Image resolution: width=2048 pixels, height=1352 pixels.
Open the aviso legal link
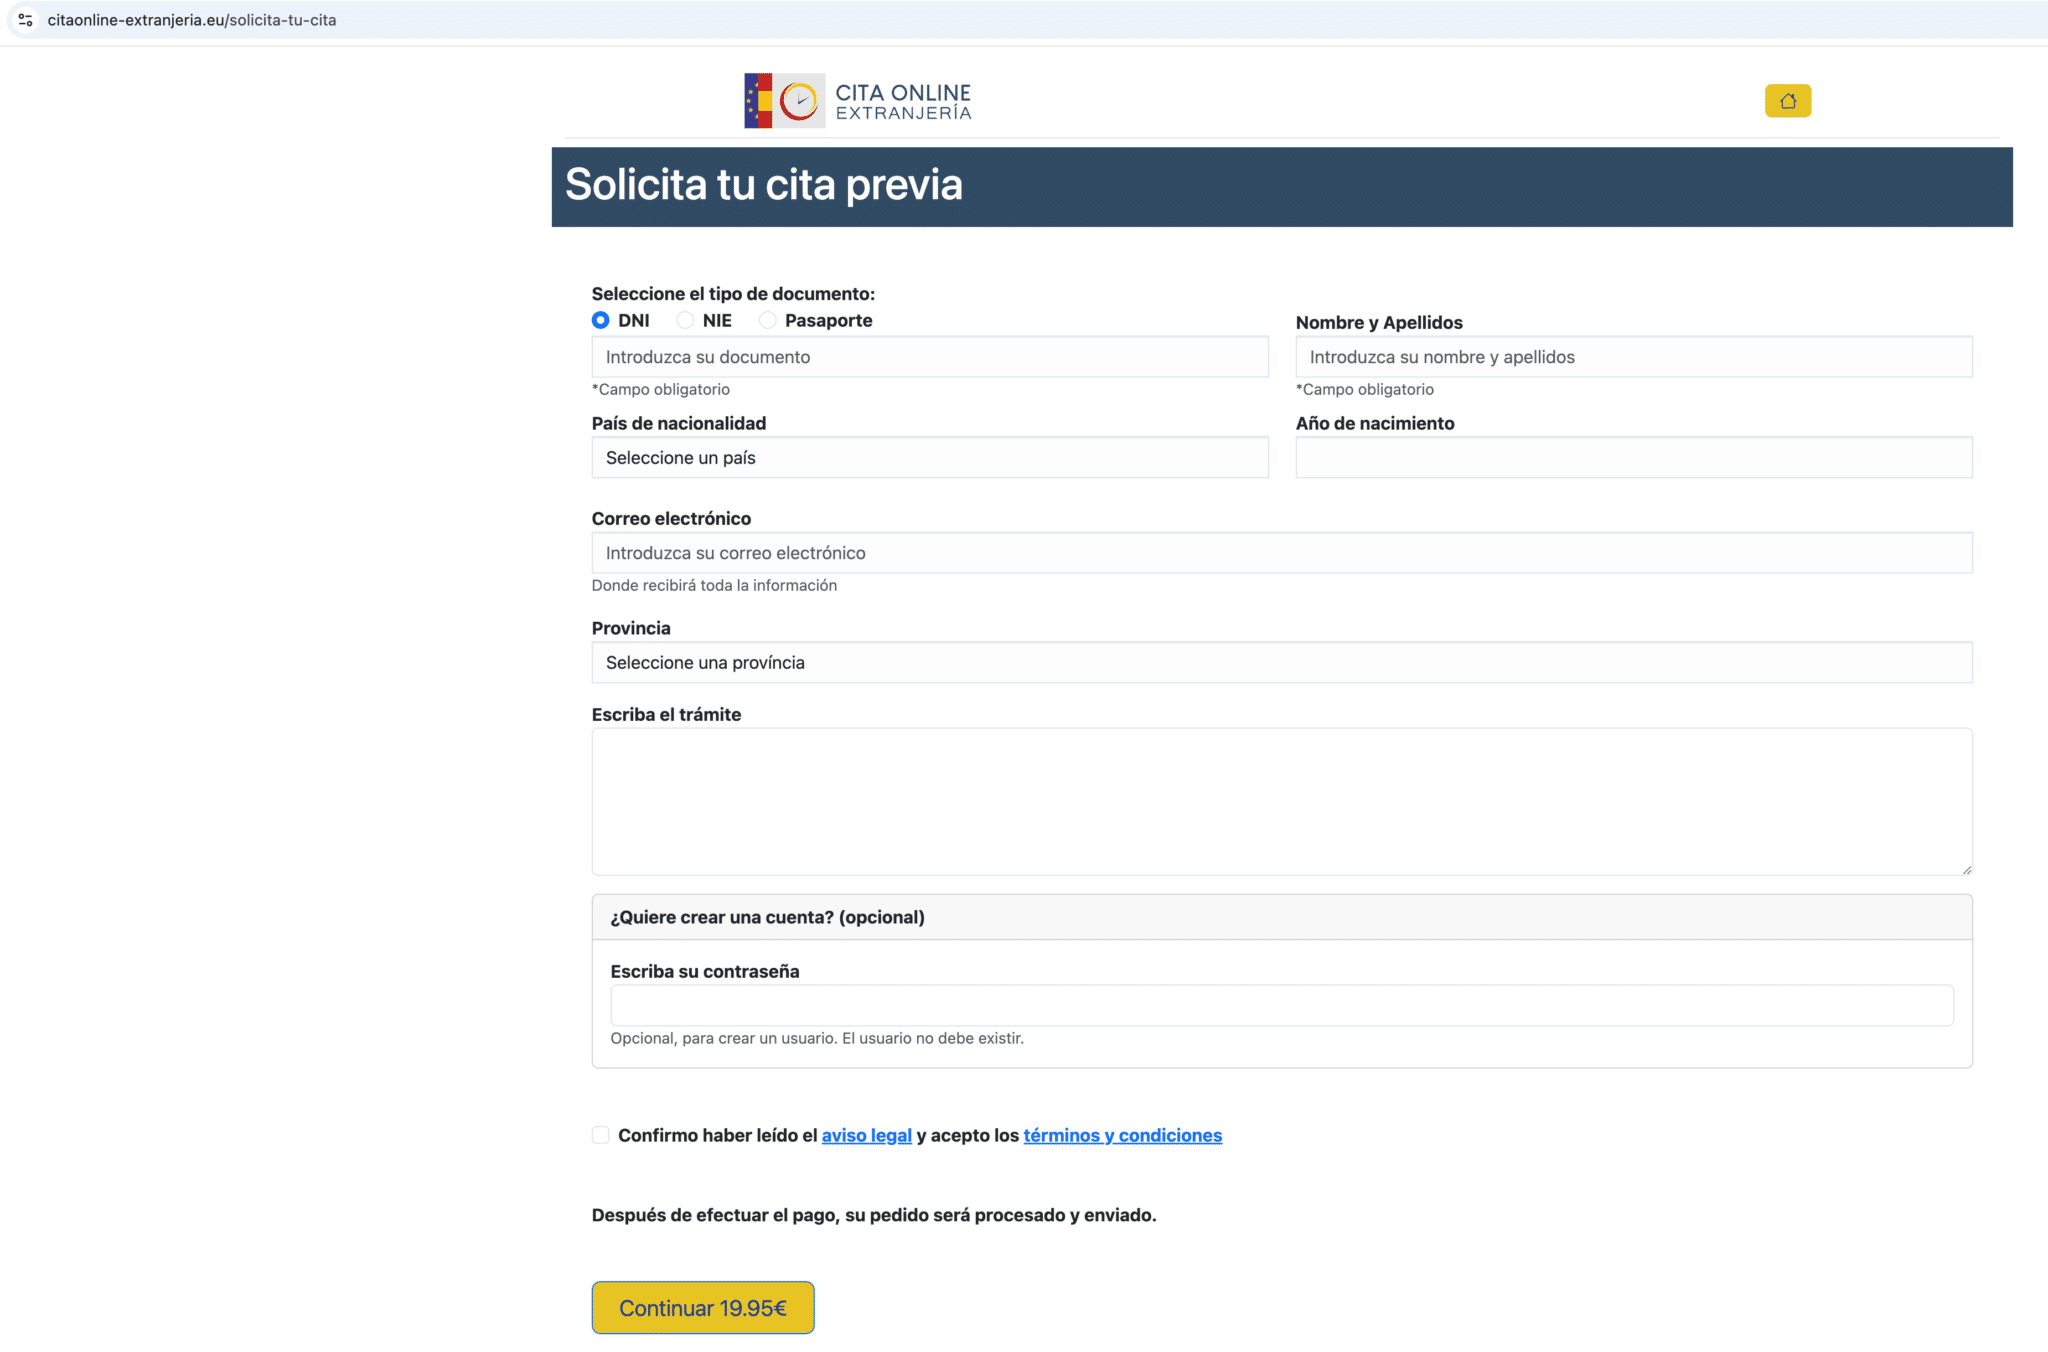866,1136
